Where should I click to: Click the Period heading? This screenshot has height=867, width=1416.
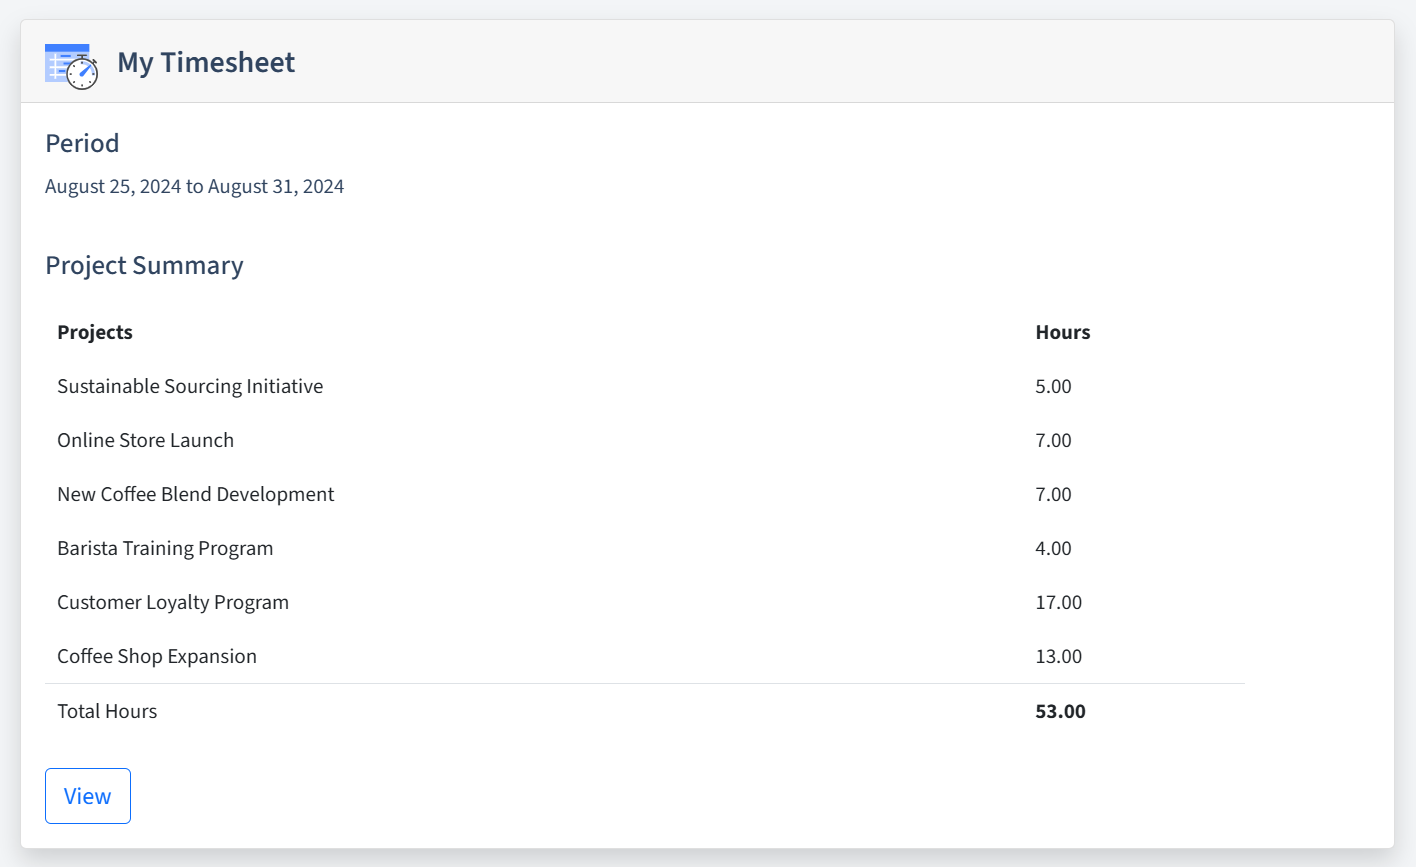point(82,143)
